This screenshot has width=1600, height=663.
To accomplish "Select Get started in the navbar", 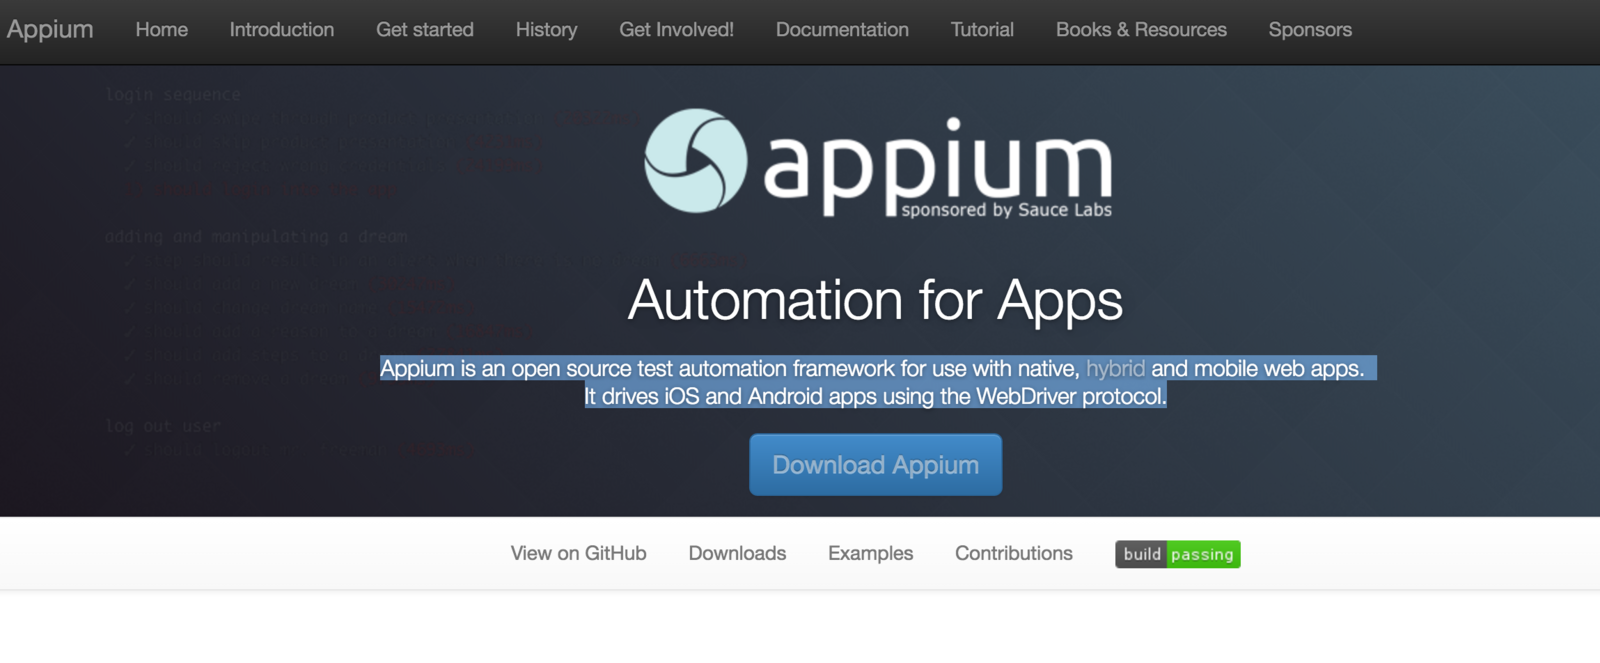I will (425, 30).
